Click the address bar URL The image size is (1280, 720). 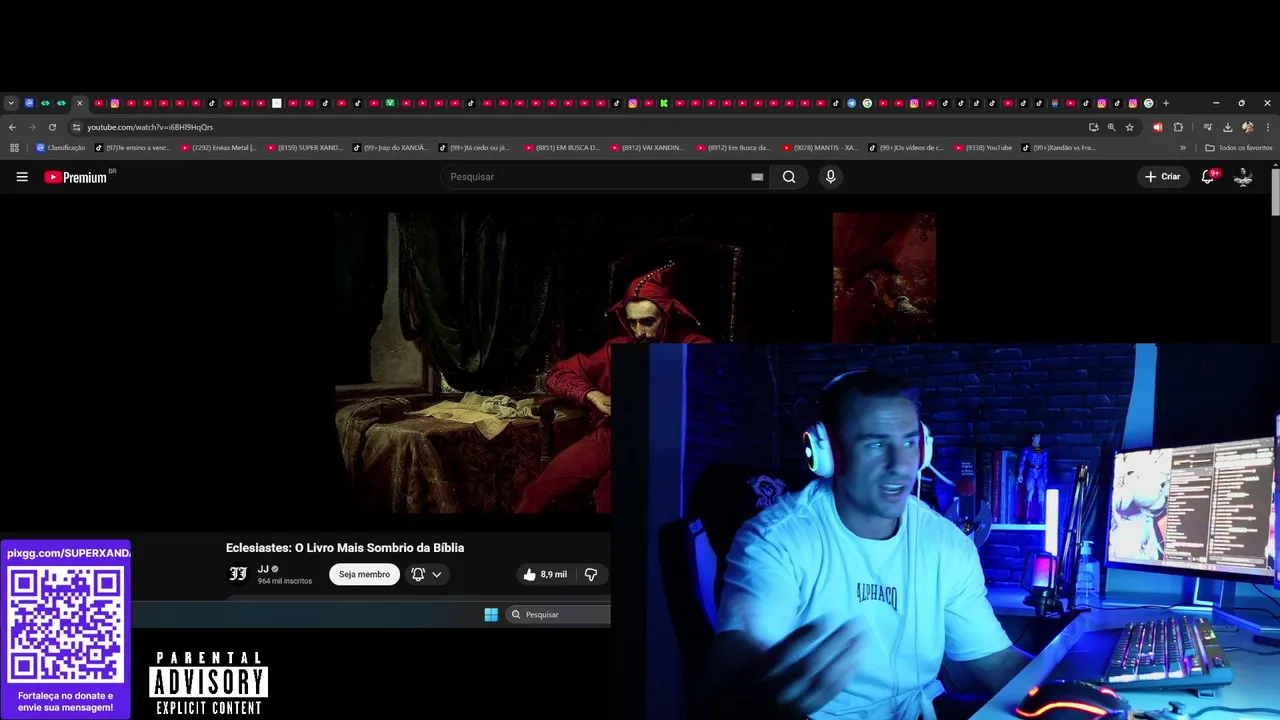coord(150,127)
